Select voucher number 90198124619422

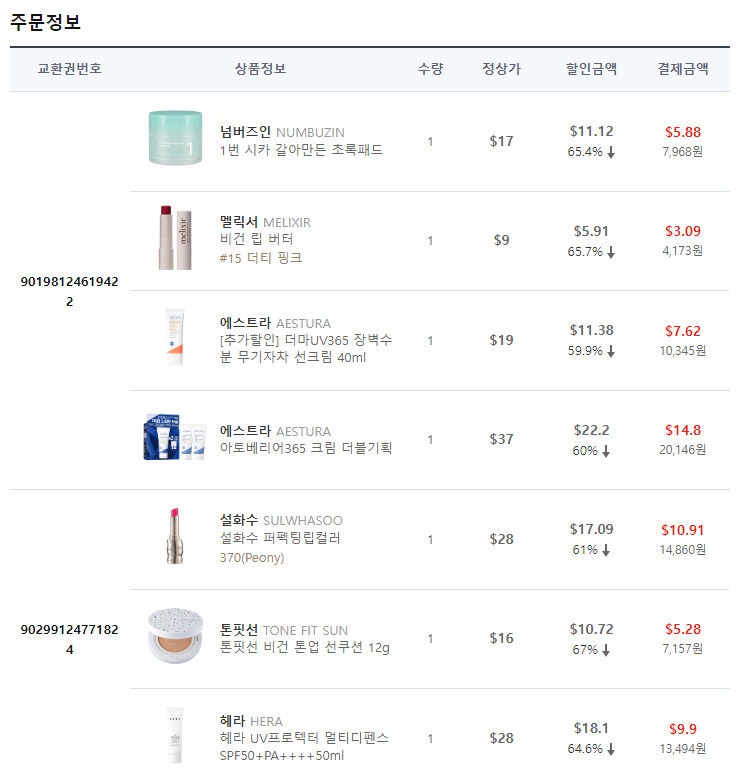tap(69, 291)
